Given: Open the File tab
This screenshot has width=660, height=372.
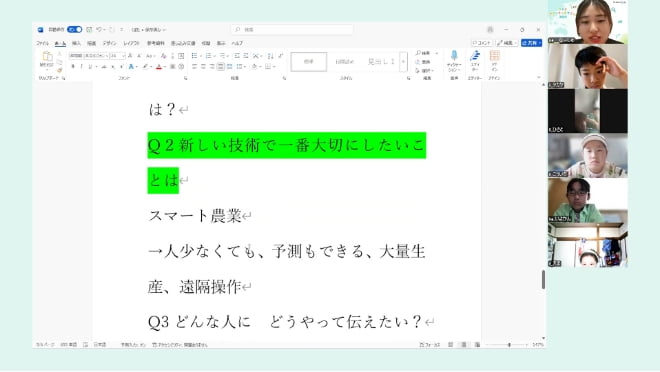Looking at the screenshot, I should [43, 43].
